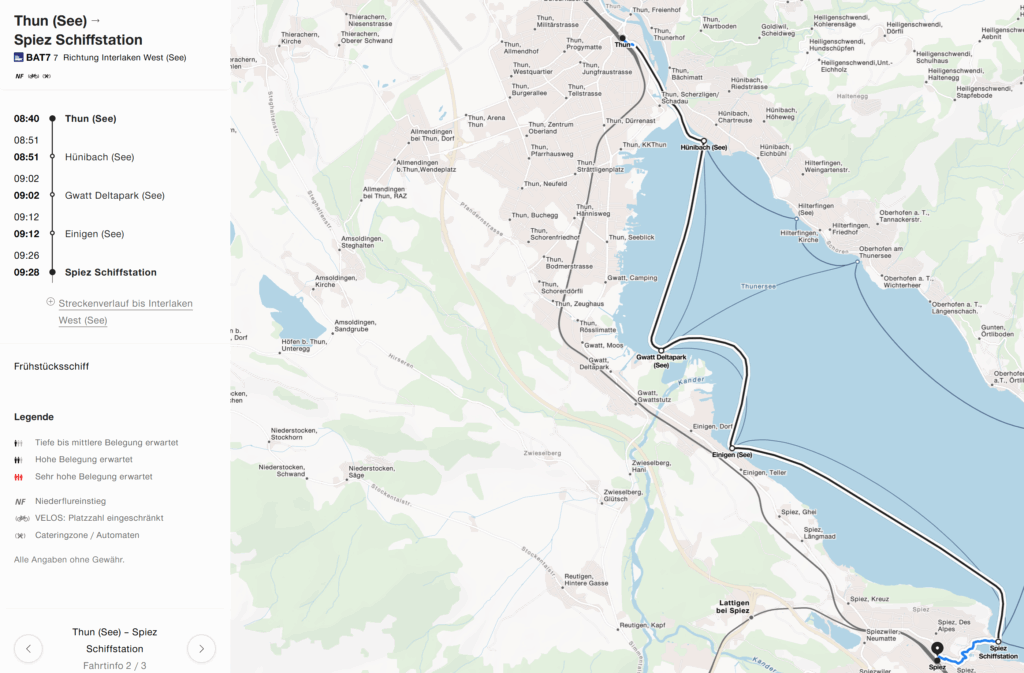Click 'Tiefe bis mittlere Belegung erwartet' text
Viewport: 1024px width, 673px height.
click(106, 443)
